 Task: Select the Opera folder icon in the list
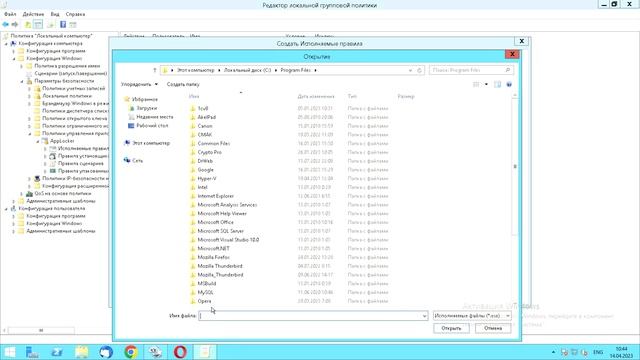[x=193, y=301]
